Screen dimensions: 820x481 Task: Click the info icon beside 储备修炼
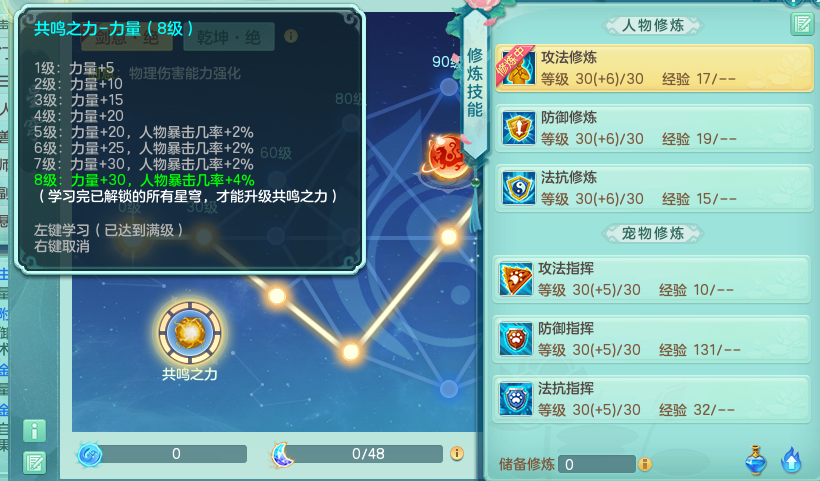click(645, 463)
